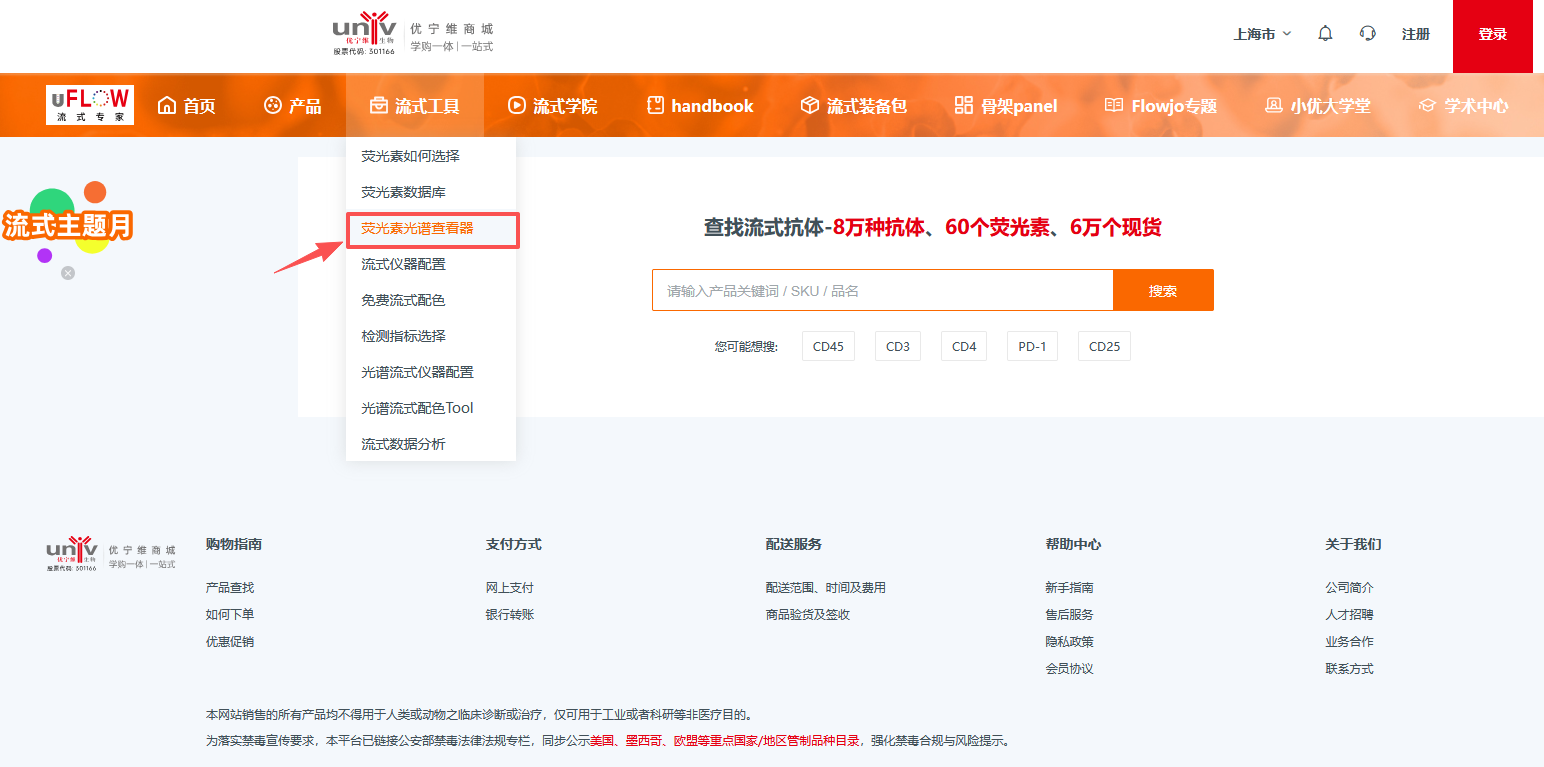Click the red 墨西哥 drug-list link
This screenshot has width=1544, height=767.
click(644, 741)
